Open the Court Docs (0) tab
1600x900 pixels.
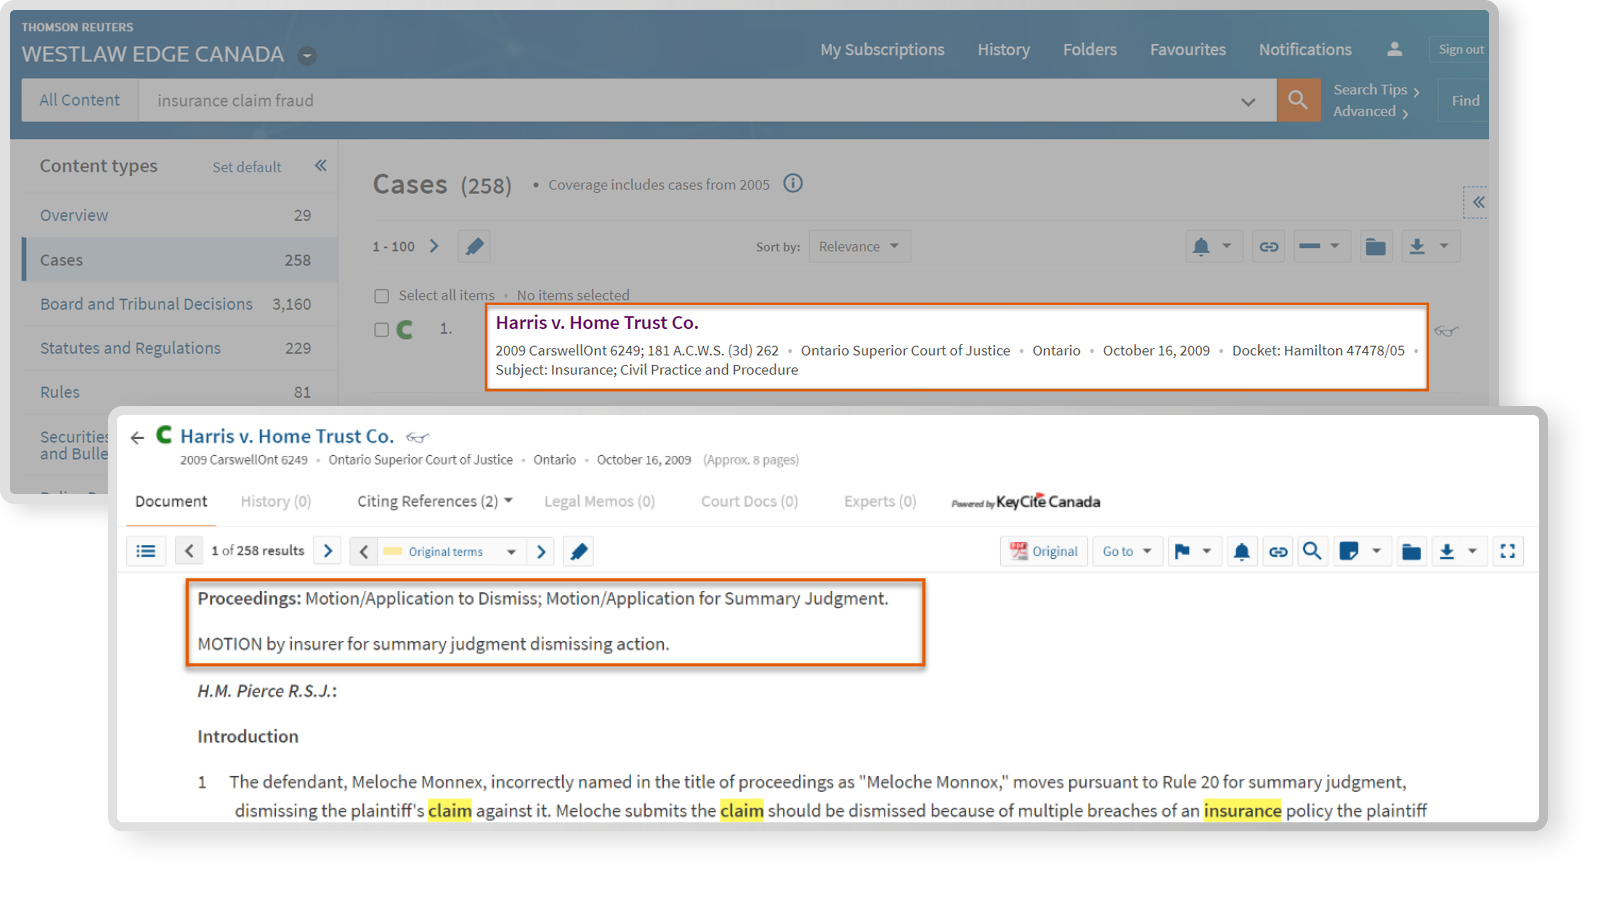749,501
